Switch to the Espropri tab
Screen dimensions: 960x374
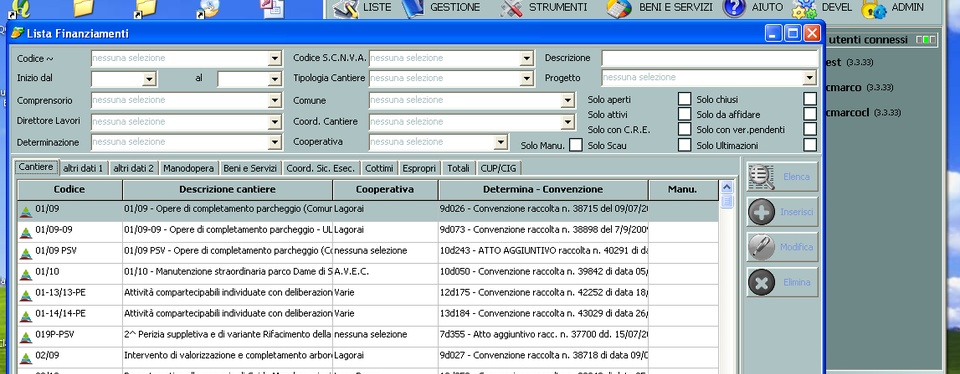[x=419, y=168]
